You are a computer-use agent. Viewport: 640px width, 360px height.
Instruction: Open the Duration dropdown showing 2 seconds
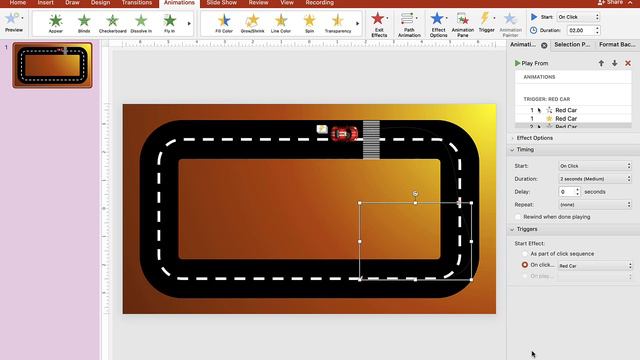coord(595,179)
